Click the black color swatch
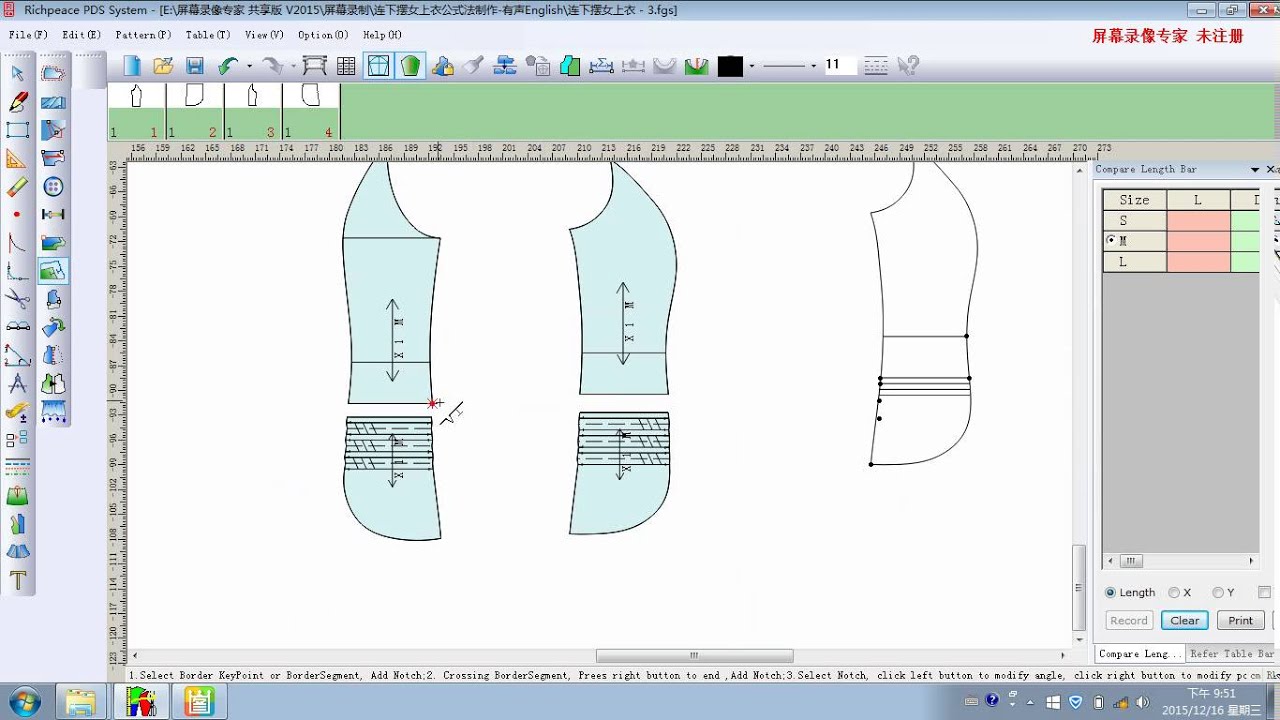Image resolution: width=1280 pixels, height=720 pixels. [x=730, y=66]
